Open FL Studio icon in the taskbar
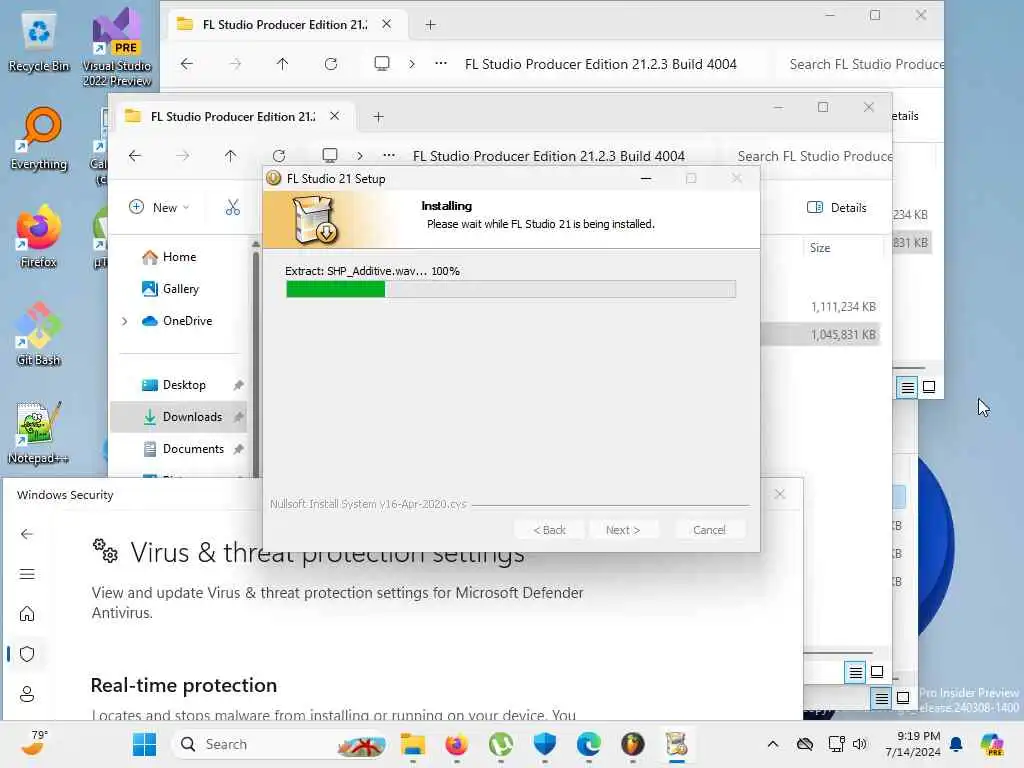 632,744
